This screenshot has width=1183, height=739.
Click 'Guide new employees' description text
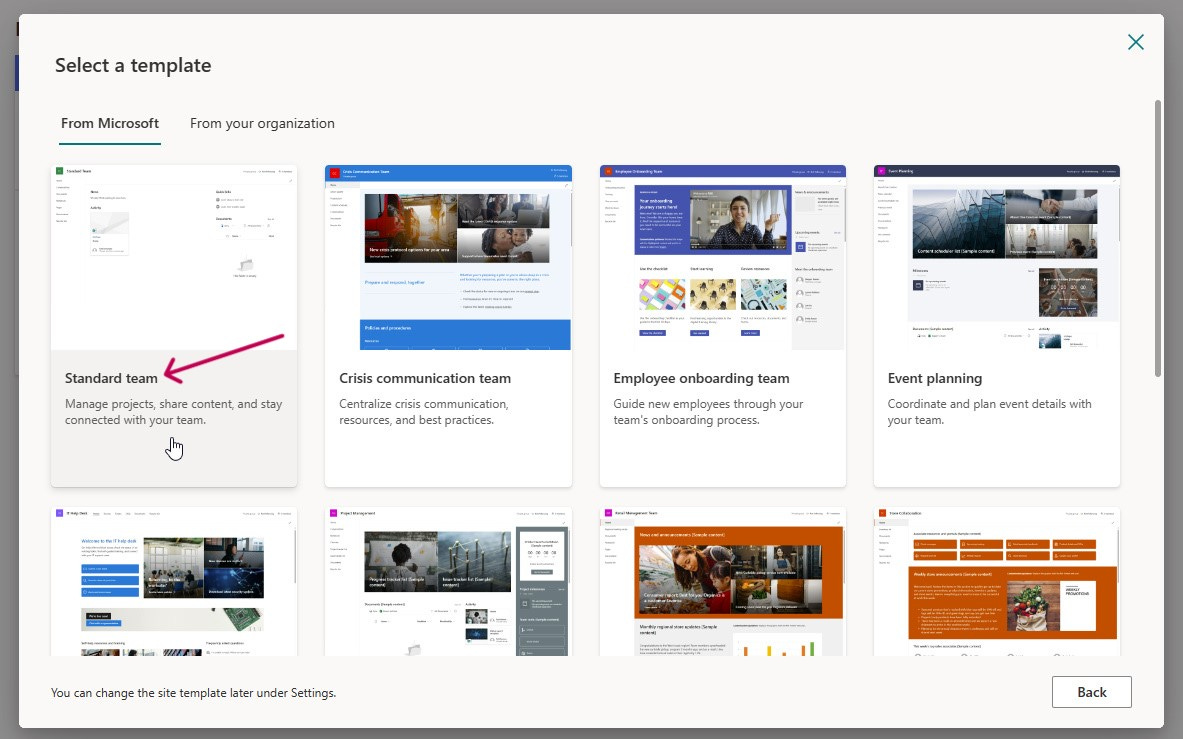[x=708, y=412]
